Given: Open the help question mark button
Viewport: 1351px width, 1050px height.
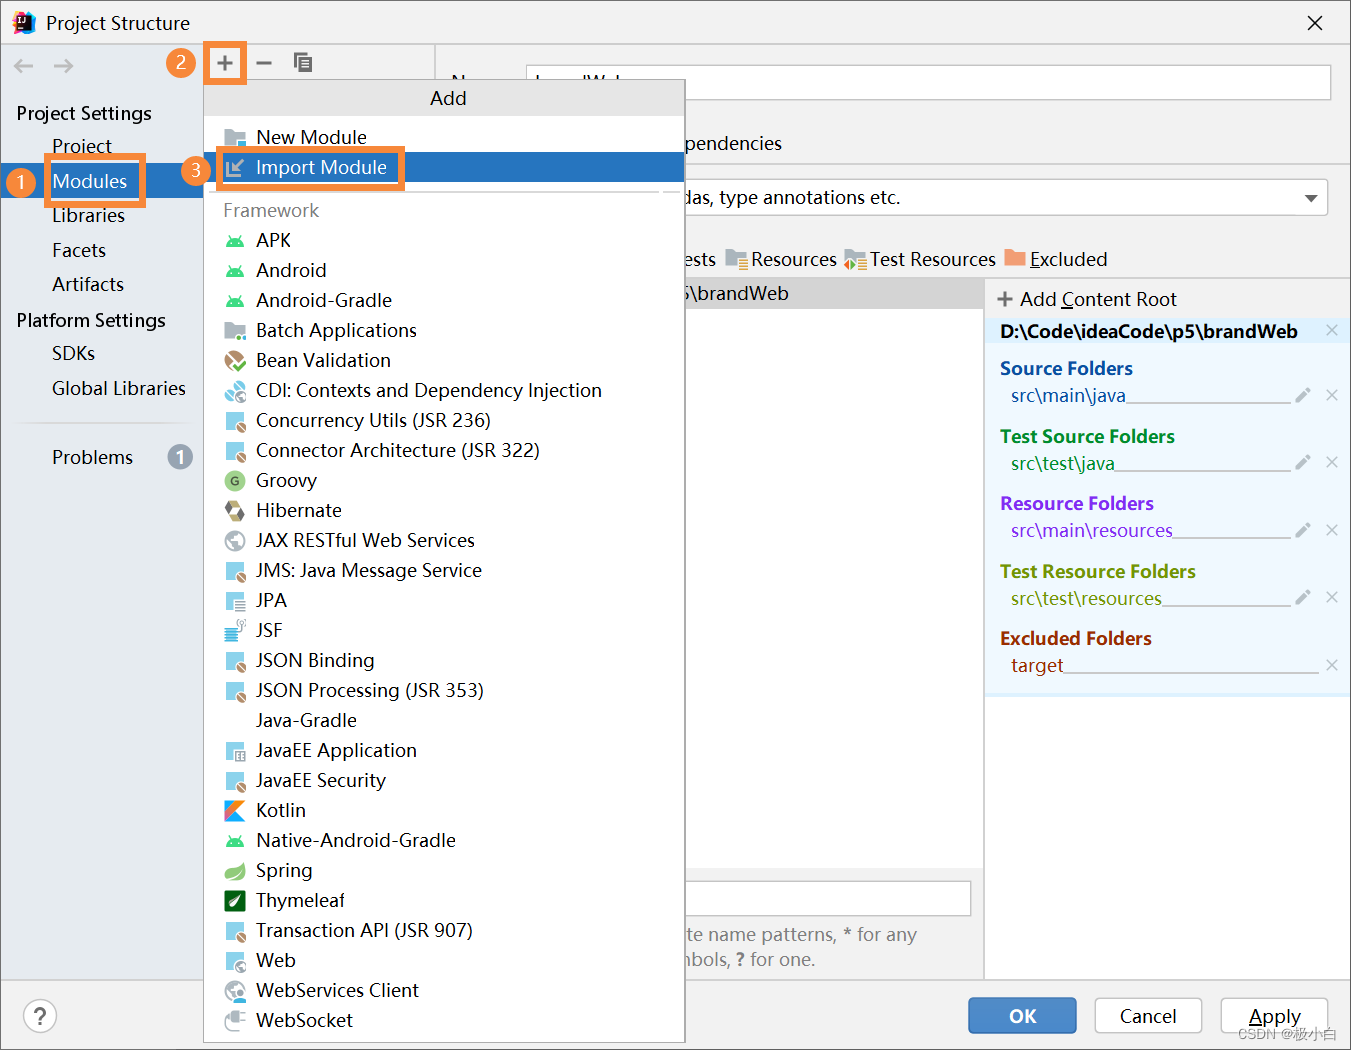Looking at the screenshot, I should [40, 1016].
